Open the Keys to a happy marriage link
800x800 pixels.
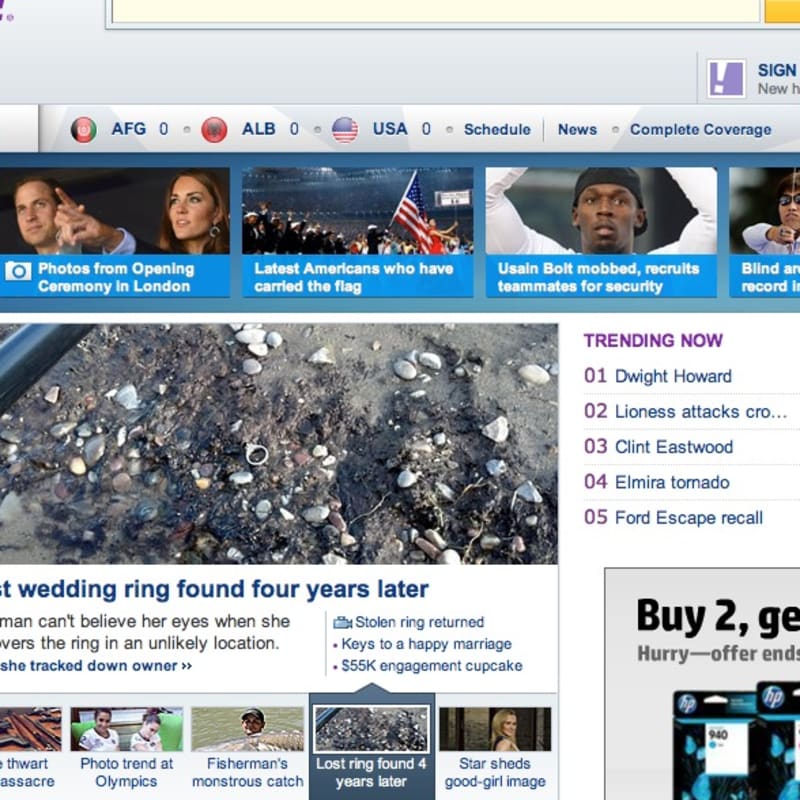[427, 644]
